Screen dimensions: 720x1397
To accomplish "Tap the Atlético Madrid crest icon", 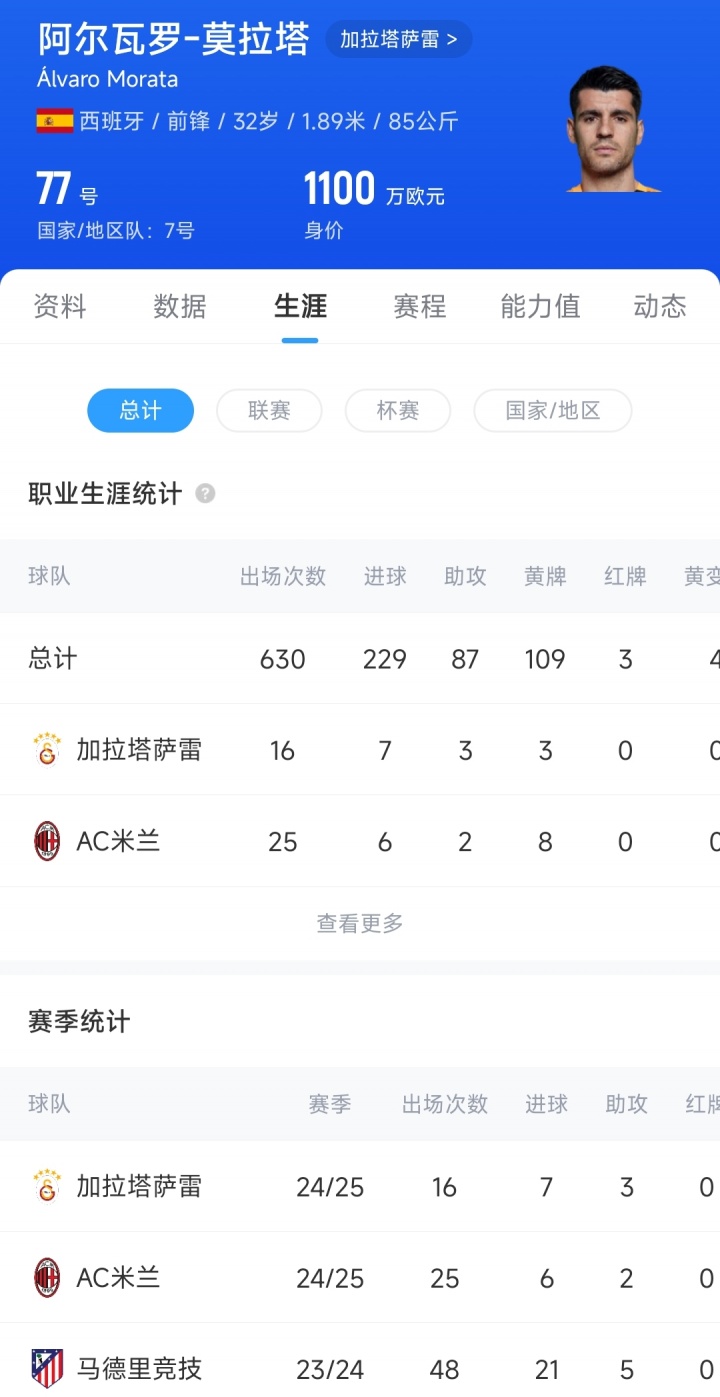I will tap(47, 1368).
